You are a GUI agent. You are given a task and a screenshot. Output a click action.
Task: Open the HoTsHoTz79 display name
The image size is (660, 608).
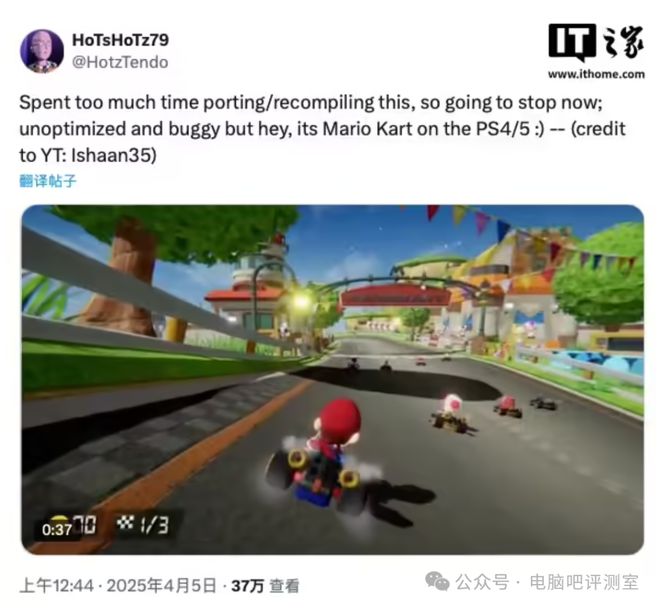120,40
